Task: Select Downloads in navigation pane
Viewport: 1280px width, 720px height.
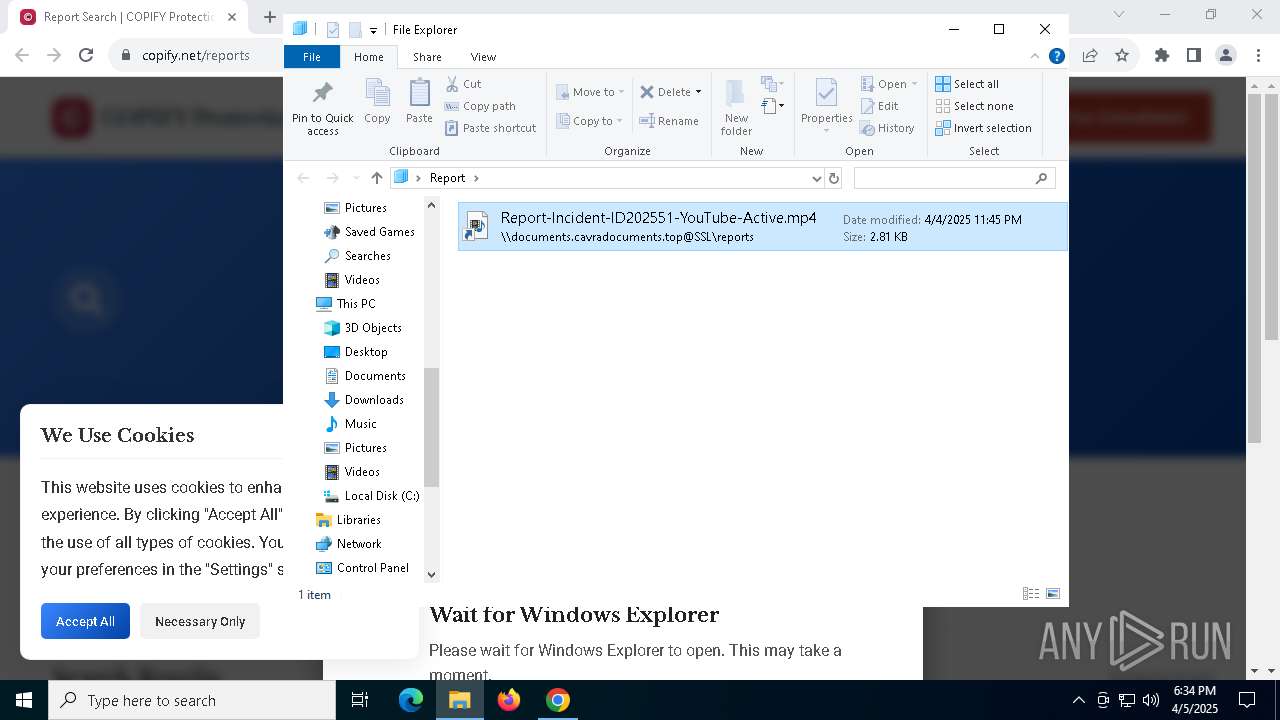Action: click(x=364, y=400)
